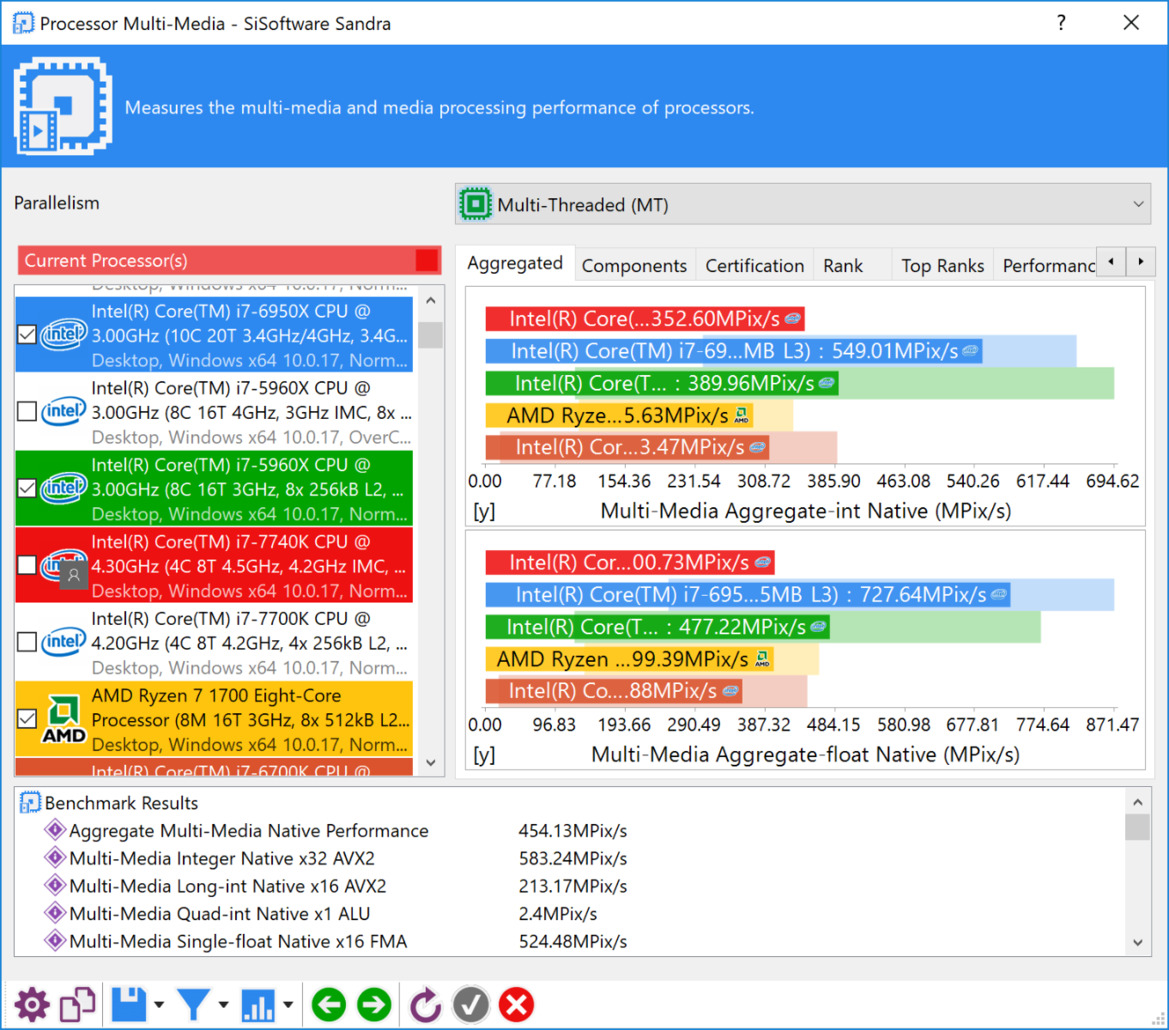
Task: Click the Benchmark Results header icon
Action: [x=30, y=803]
